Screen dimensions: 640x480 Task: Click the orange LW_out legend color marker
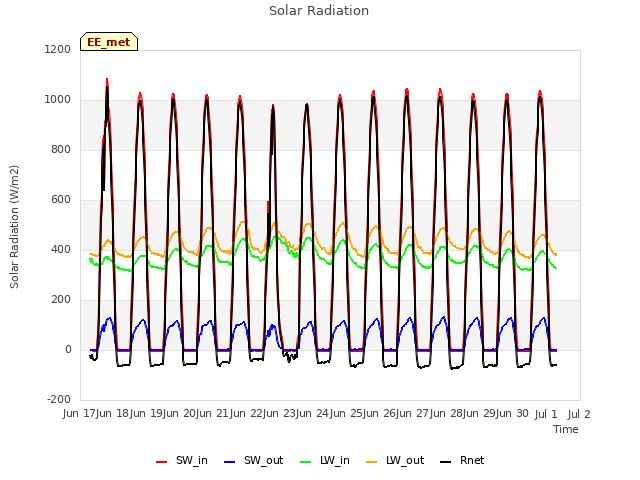372,462
